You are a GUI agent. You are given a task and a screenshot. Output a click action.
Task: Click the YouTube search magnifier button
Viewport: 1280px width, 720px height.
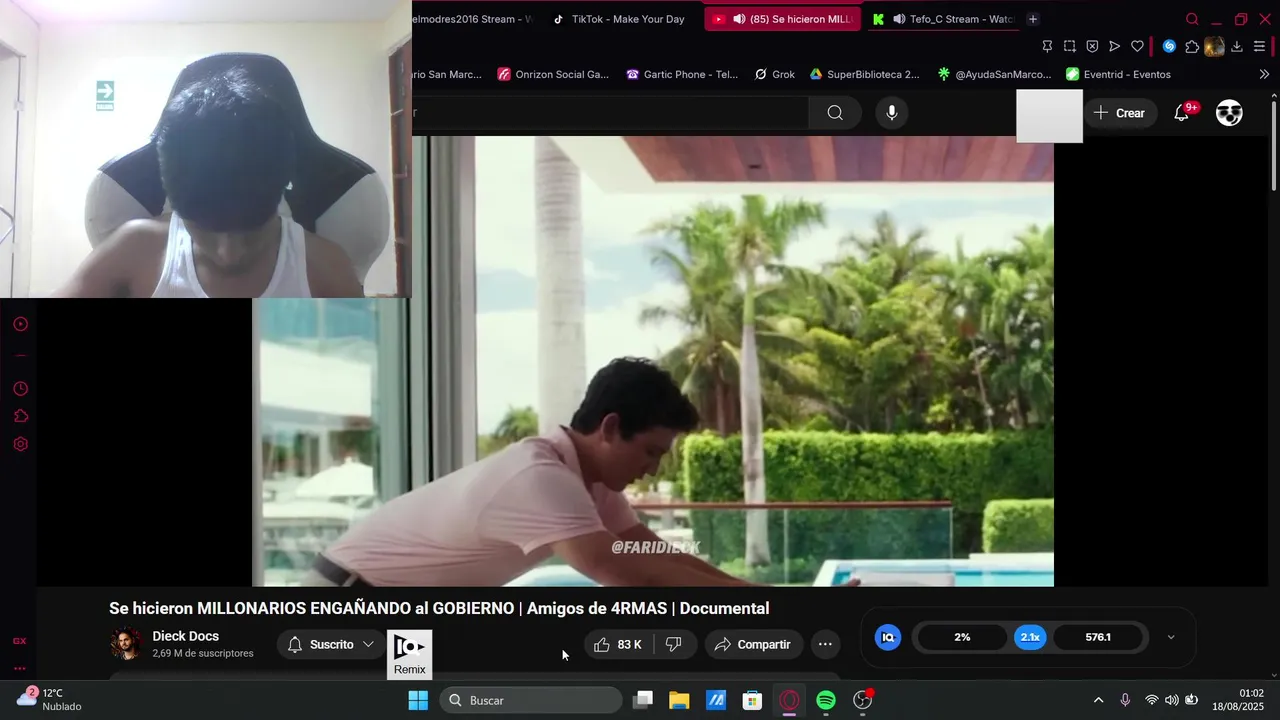tap(835, 113)
